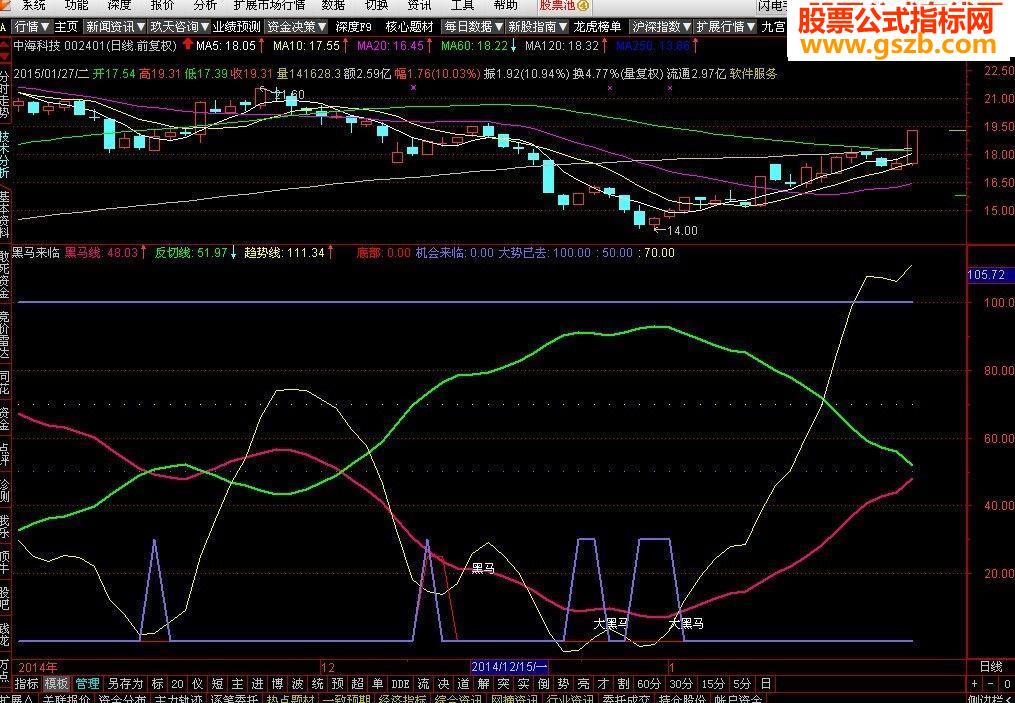1015x703 pixels.
Task: Click the 20 indicator shortcut
Action: 177,684
